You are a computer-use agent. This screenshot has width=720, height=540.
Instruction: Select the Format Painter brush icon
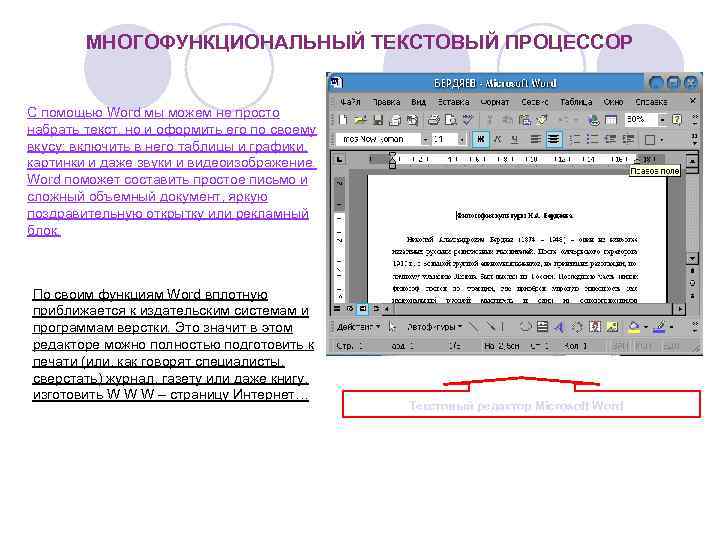[x=541, y=120]
